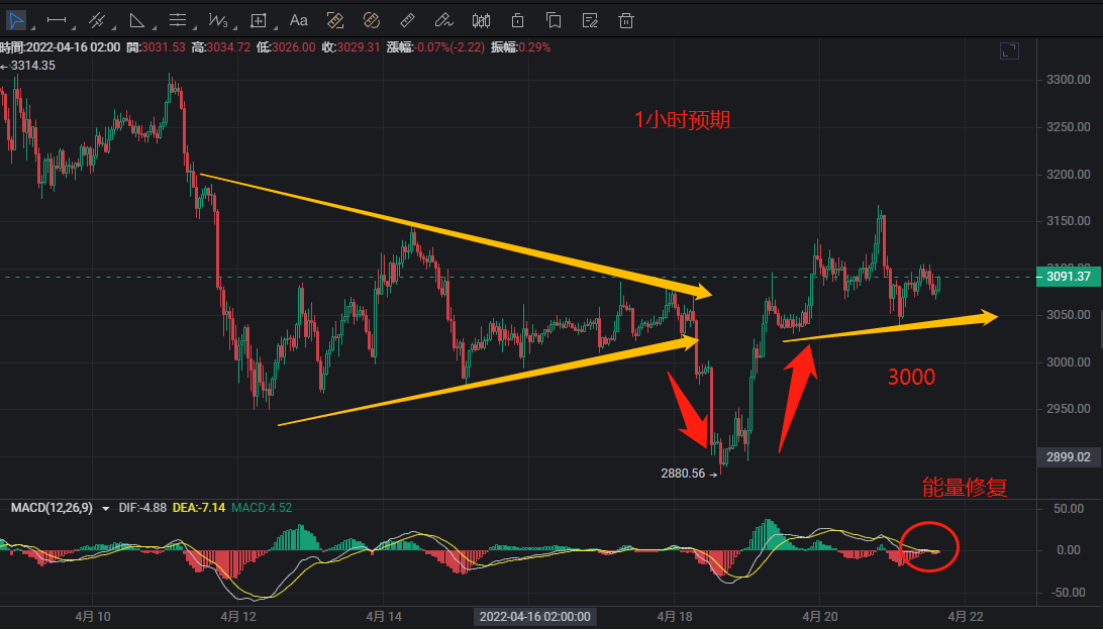
Task: Click the time label 2022-04-16 02:00:00
Action: (x=535, y=617)
